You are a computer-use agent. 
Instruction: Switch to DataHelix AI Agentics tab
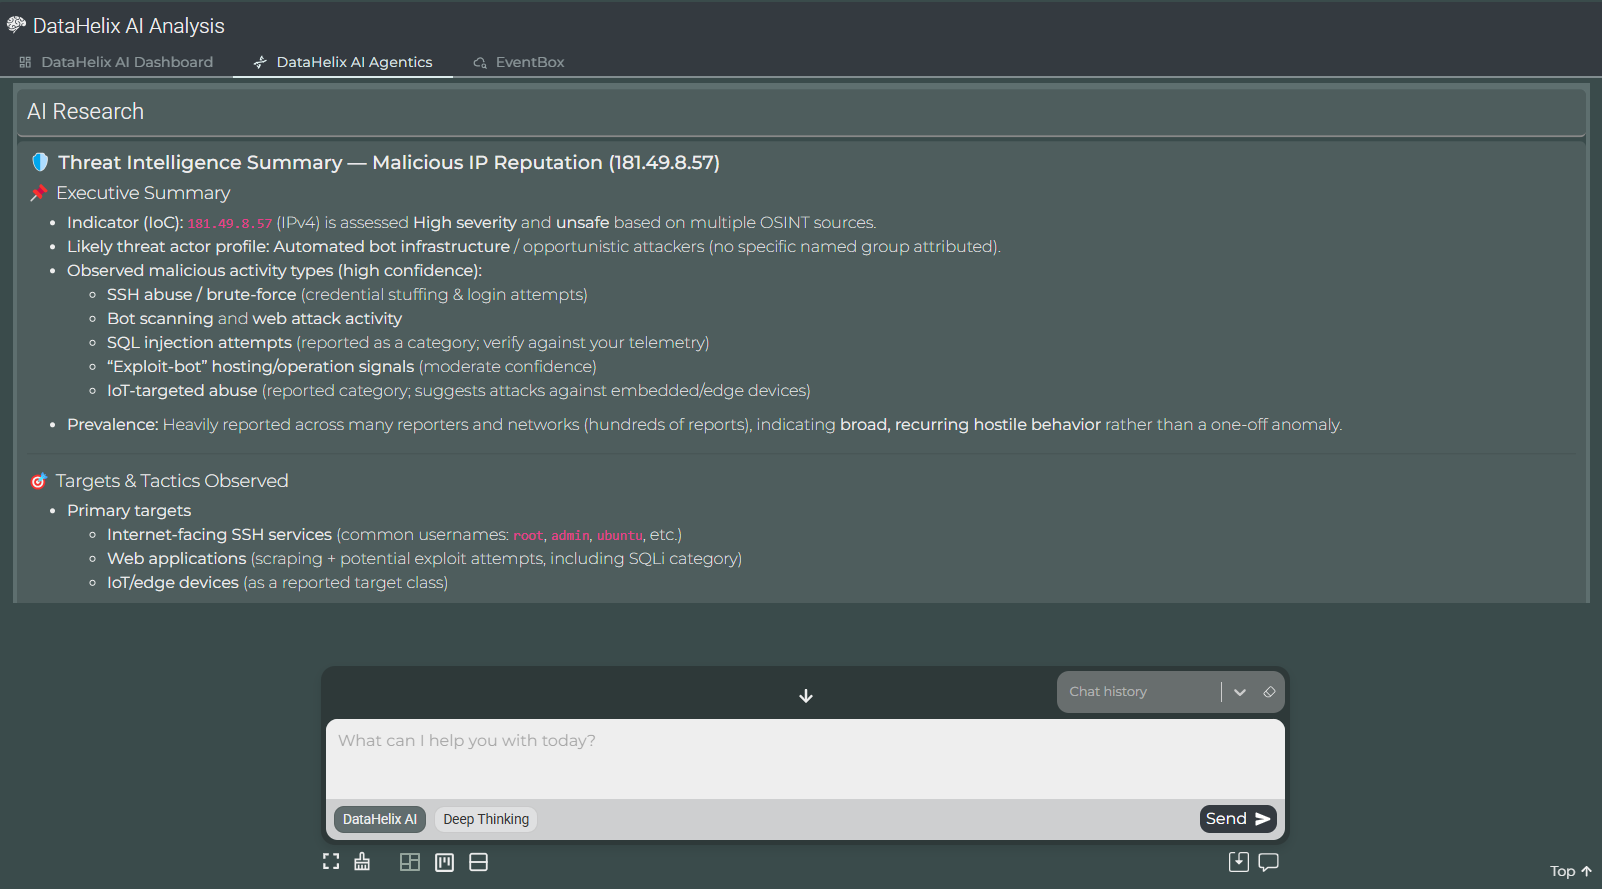[343, 62]
